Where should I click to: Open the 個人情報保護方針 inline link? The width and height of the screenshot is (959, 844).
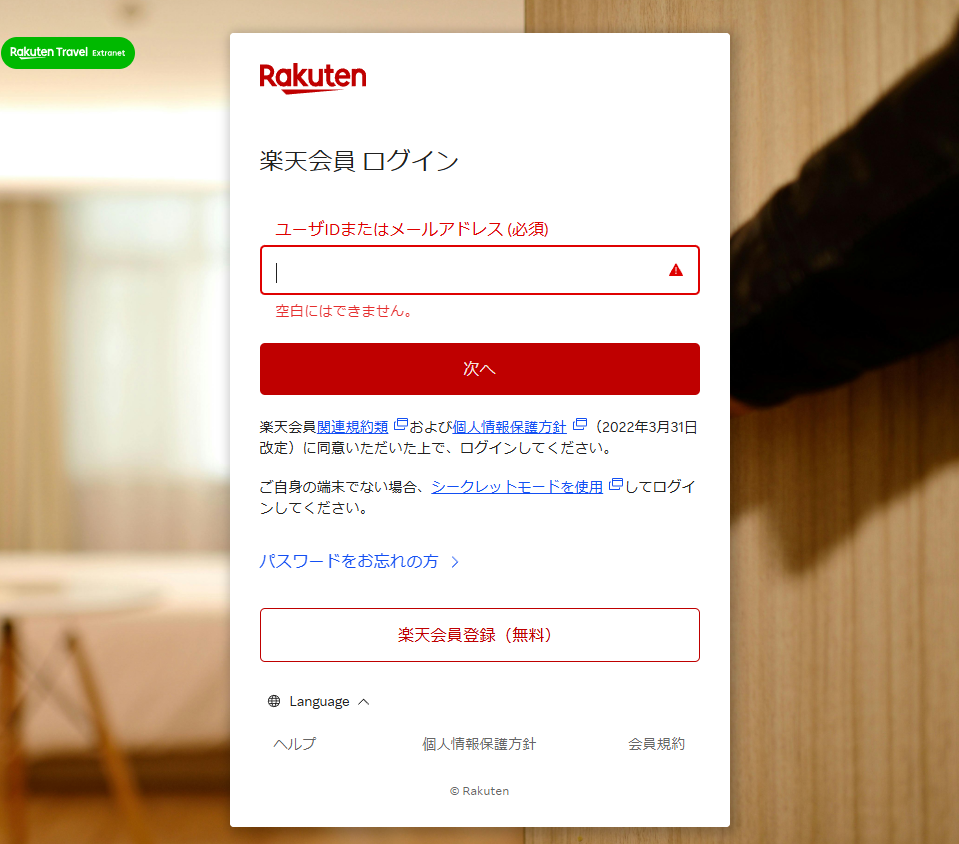coord(509,427)
